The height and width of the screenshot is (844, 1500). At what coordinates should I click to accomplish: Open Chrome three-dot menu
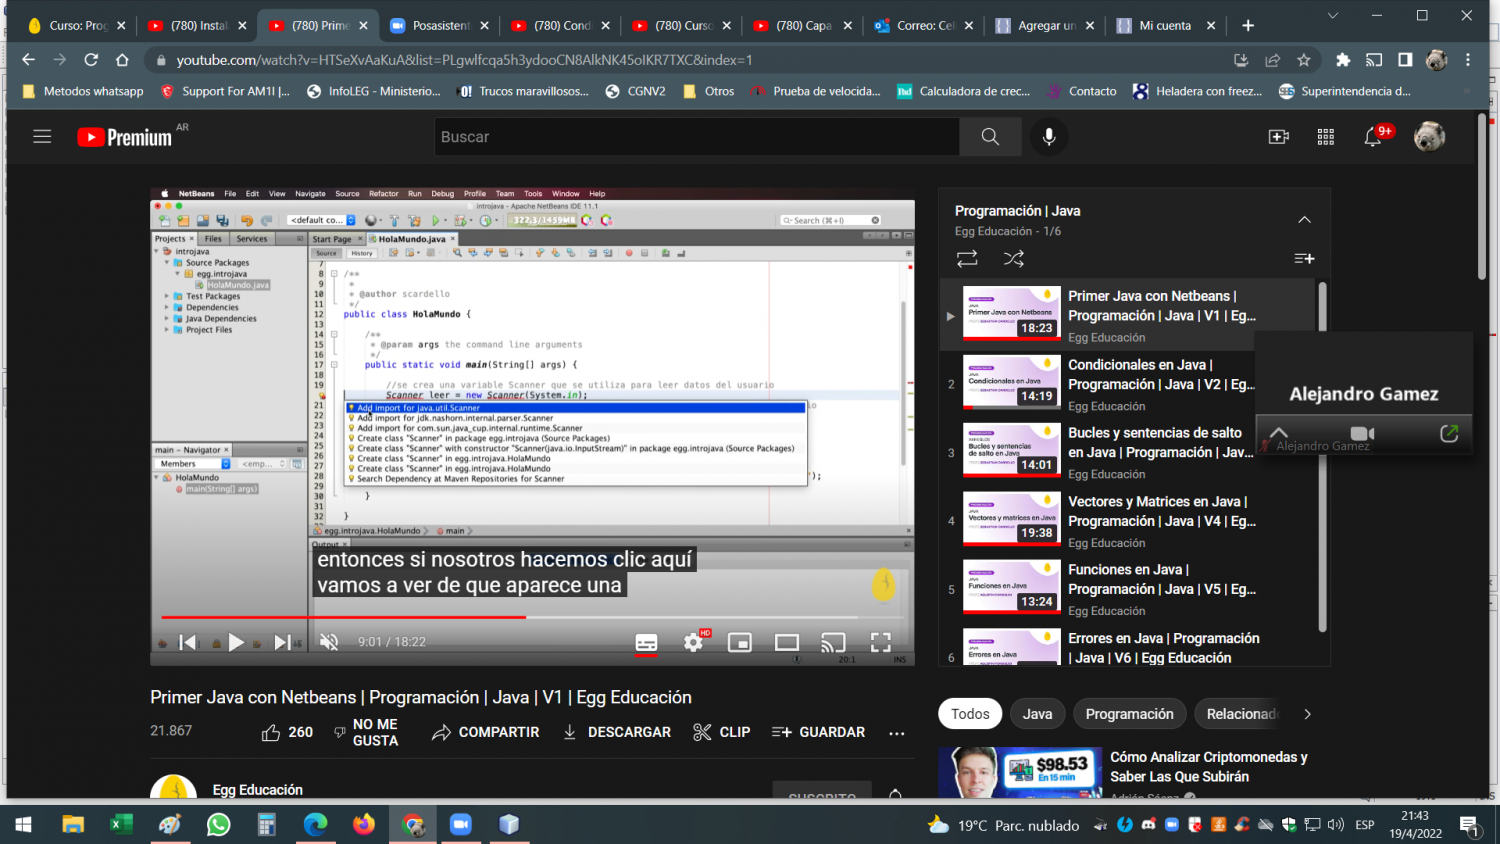1468,60
